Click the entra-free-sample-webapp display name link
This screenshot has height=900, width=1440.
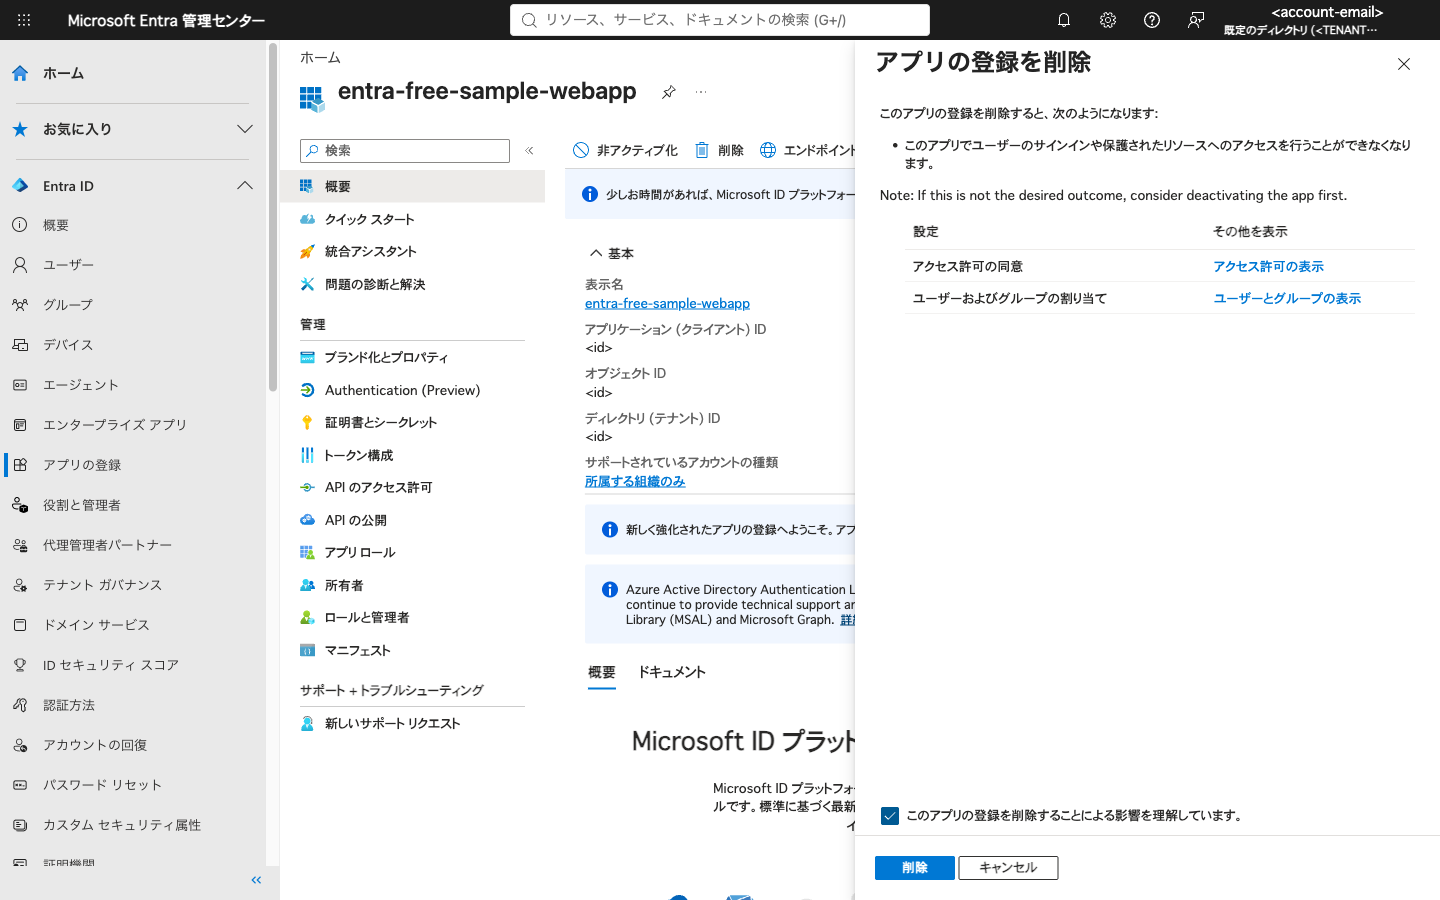coord(667,303)
